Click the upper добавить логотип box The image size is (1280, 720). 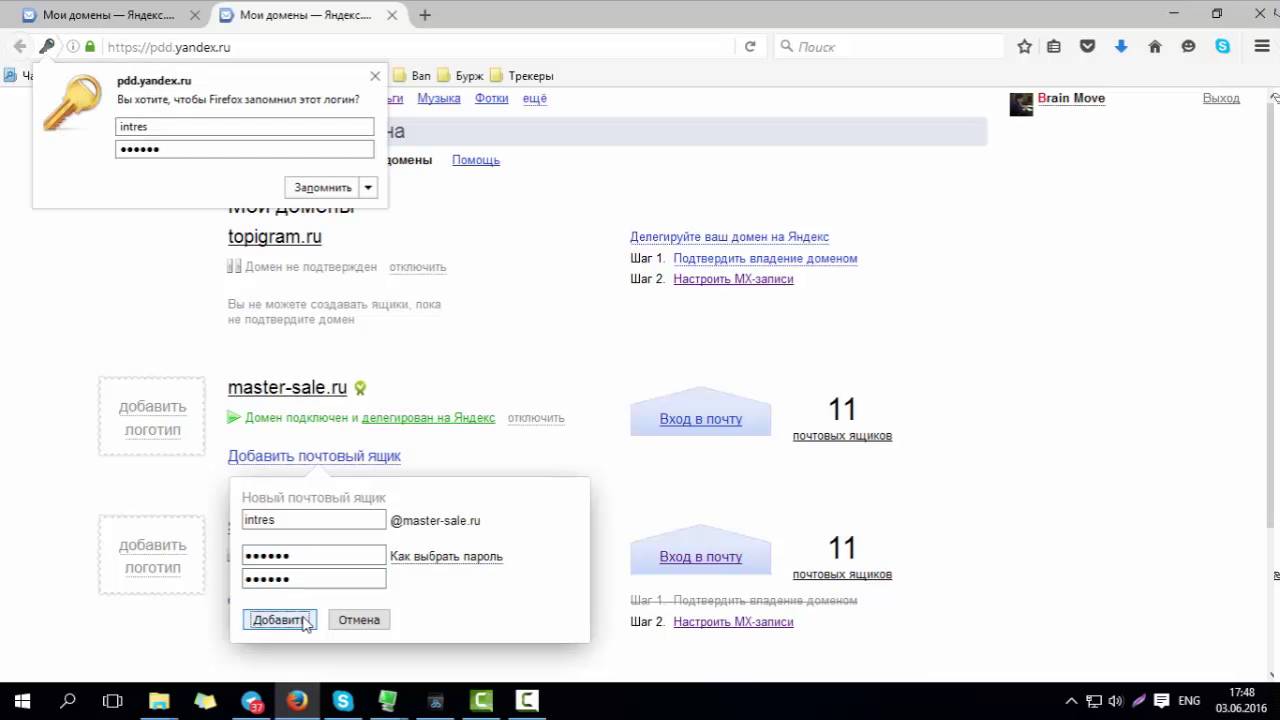coord(152,417)
